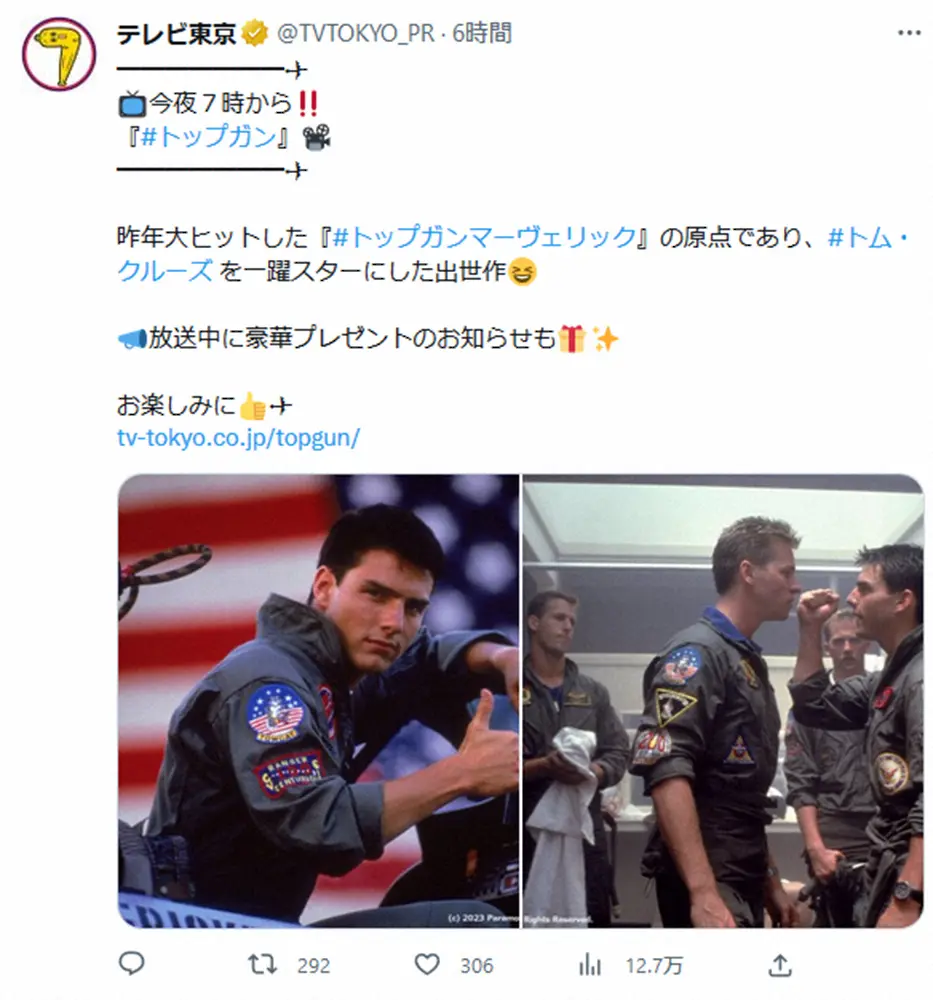Retweet the post using the retweet icon

coord(262,964)
